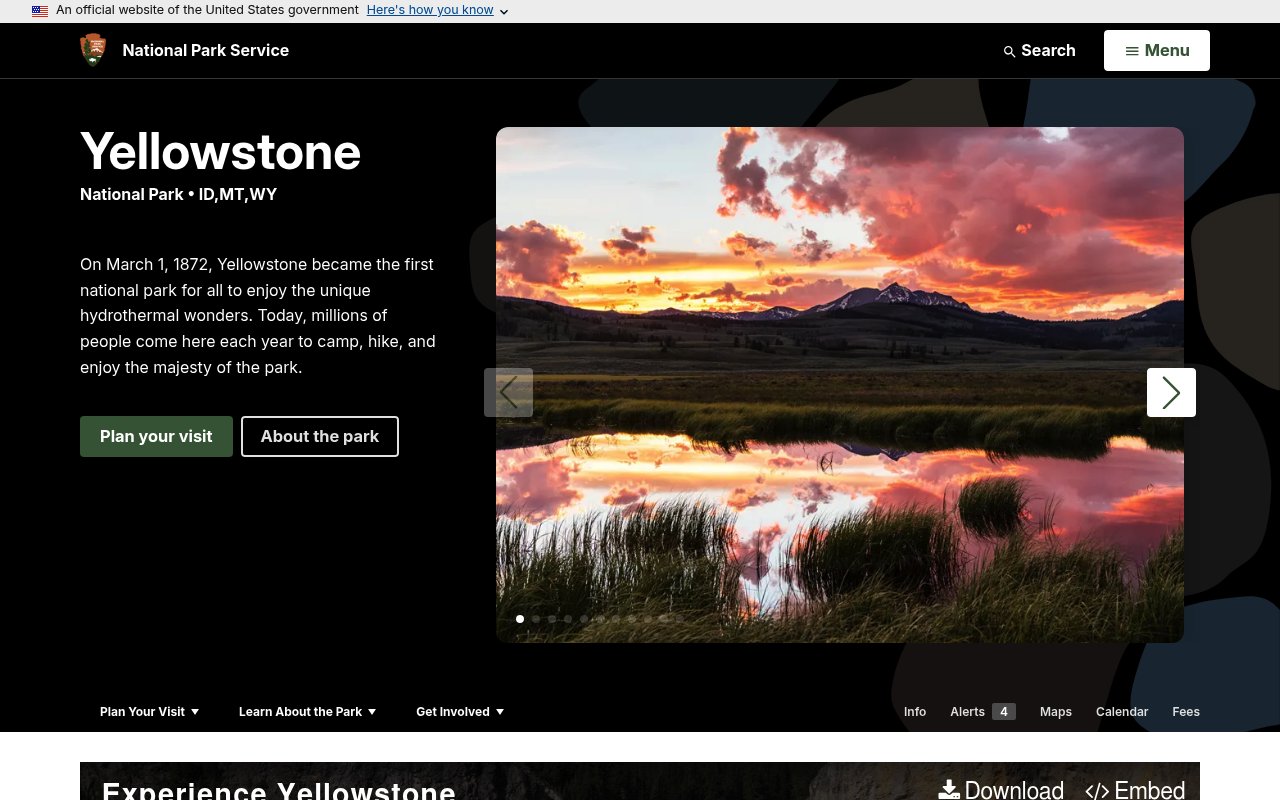Viewport: 1280px width, 800px height.
Task: Click the US flag icon
Action: 40,11
